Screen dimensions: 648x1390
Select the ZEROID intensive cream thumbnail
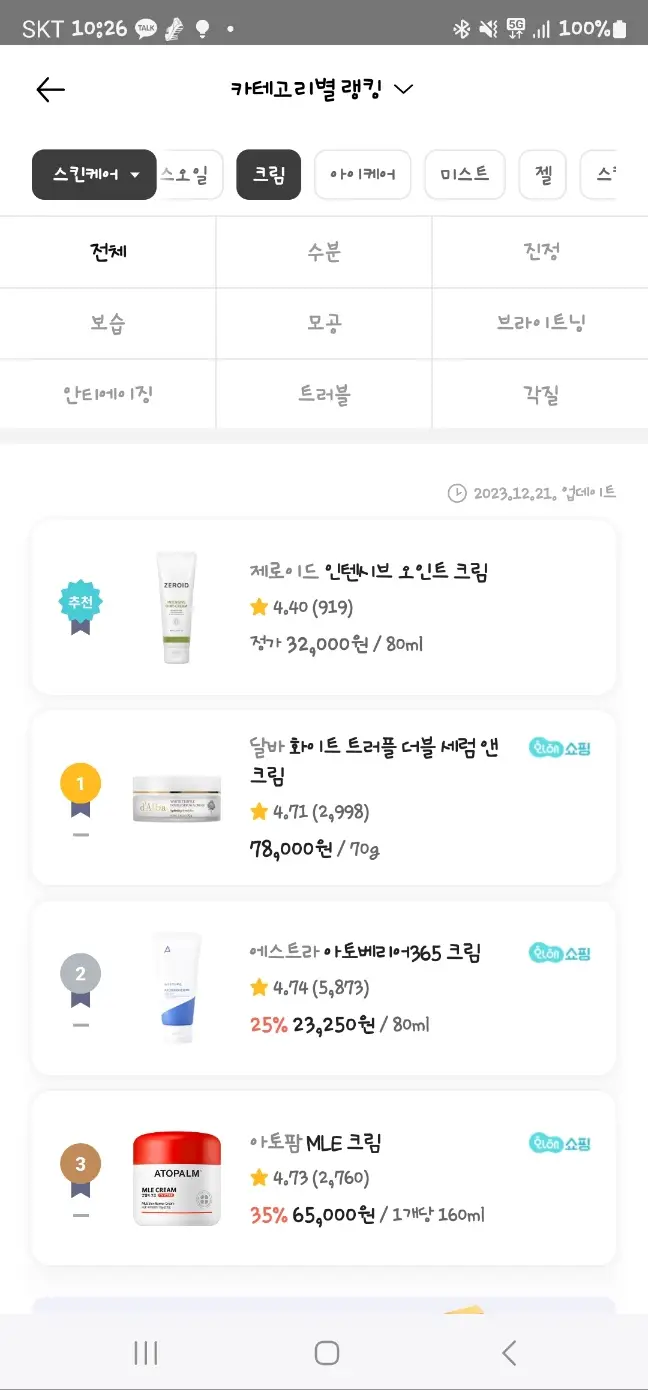(177, 605)
